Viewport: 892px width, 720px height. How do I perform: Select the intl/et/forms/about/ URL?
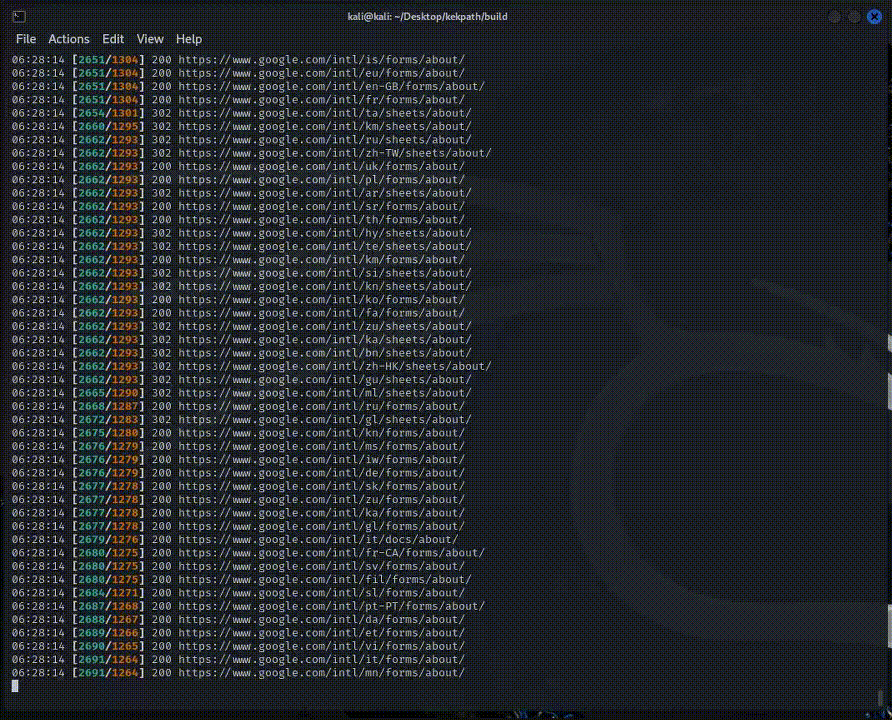coord(321,633)
